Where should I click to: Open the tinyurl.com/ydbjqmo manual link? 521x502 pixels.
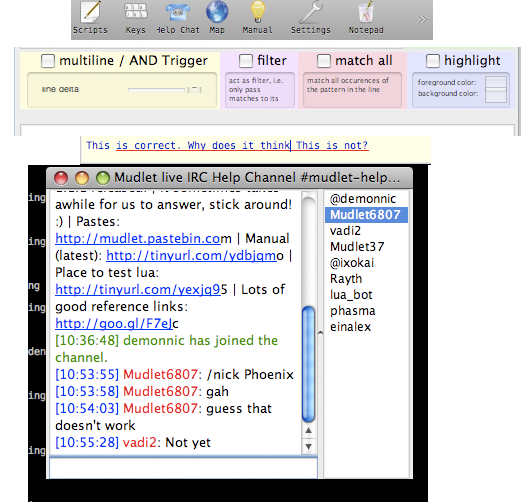pyautogui.click(x=191, y=256)
